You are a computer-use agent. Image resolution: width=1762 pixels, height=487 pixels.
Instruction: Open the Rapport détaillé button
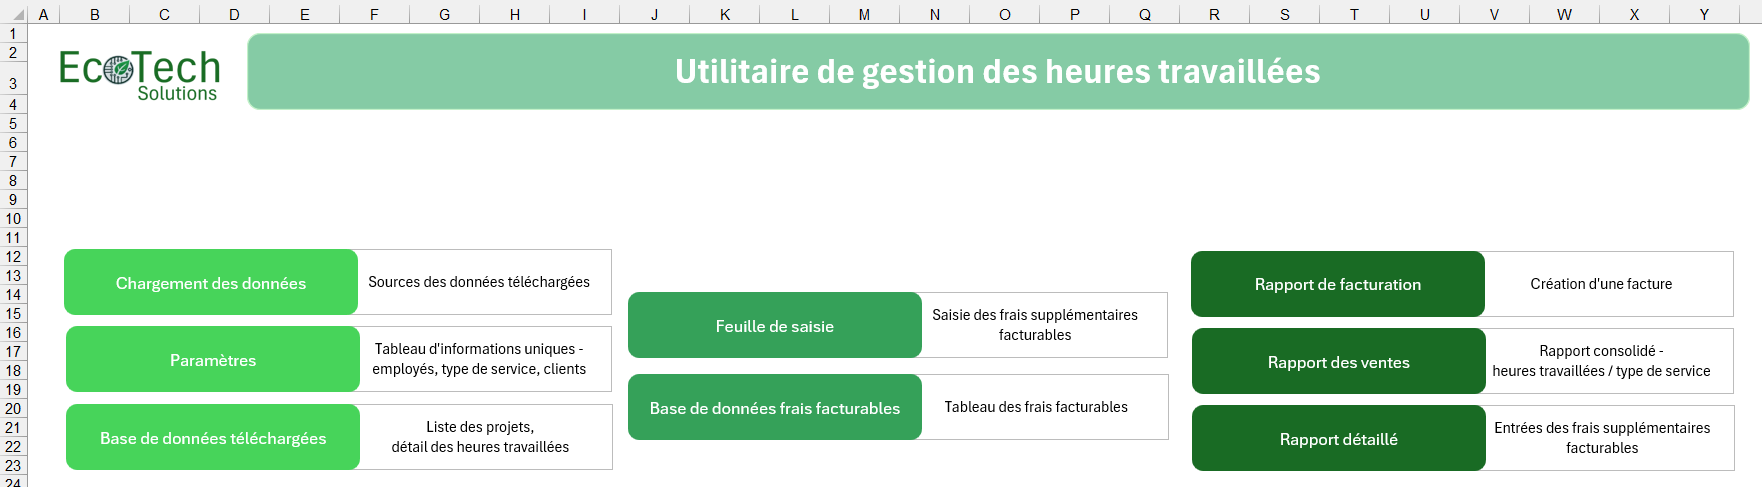(x=1338, y=439)
